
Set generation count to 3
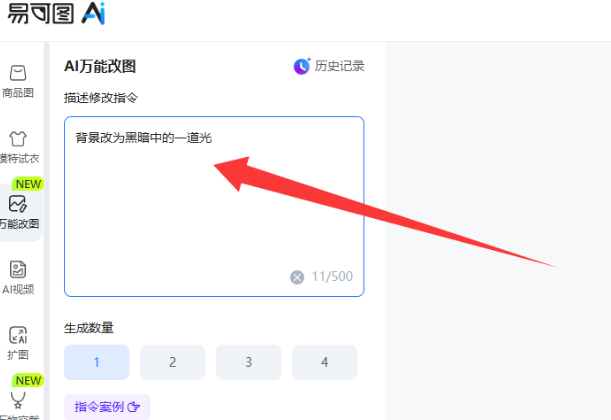pos(249,362)
